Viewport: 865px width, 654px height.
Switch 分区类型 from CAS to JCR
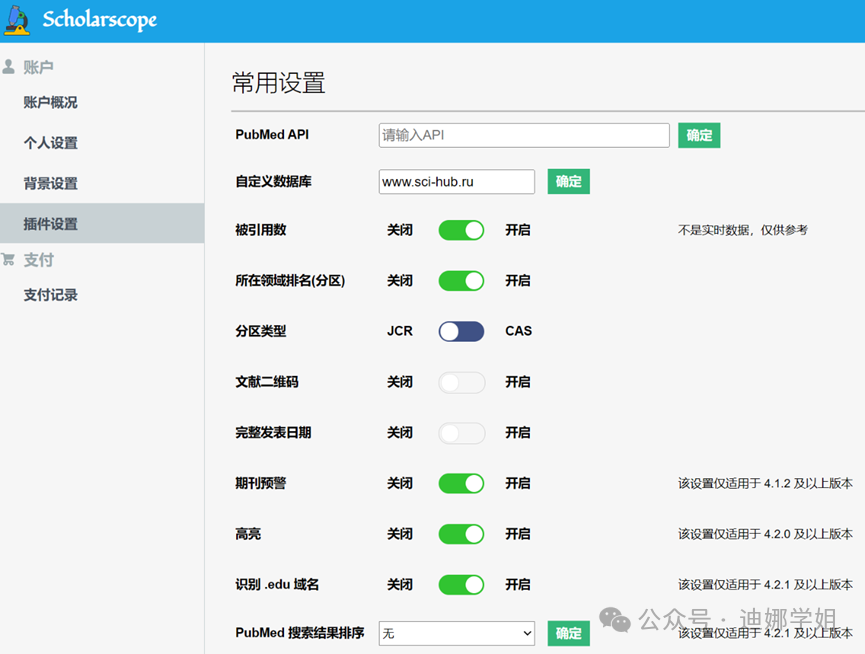460,331
